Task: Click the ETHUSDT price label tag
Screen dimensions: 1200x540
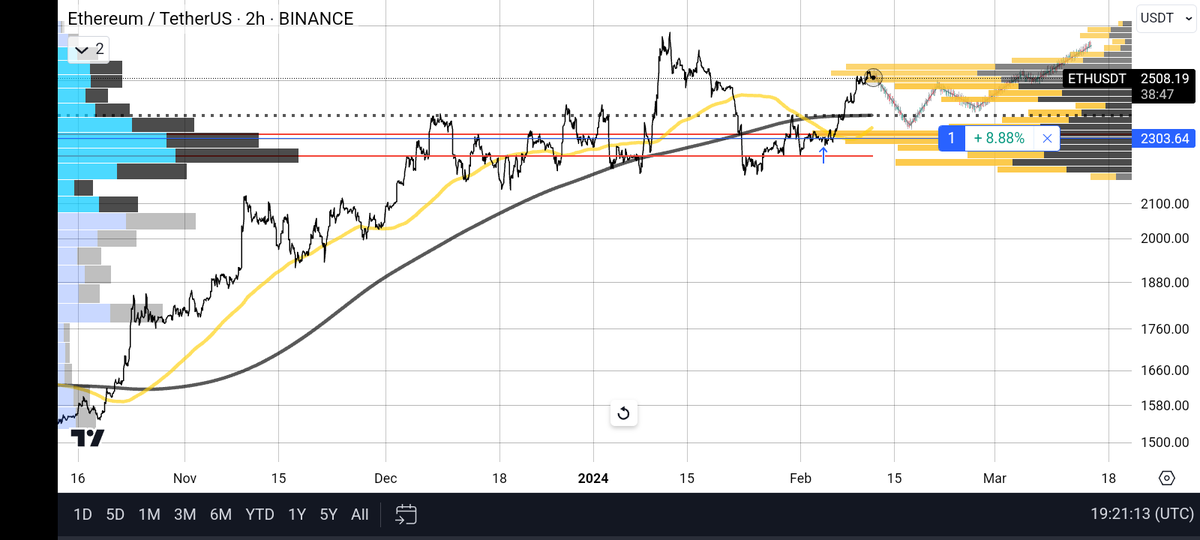Action: [x=1097, y=78]
